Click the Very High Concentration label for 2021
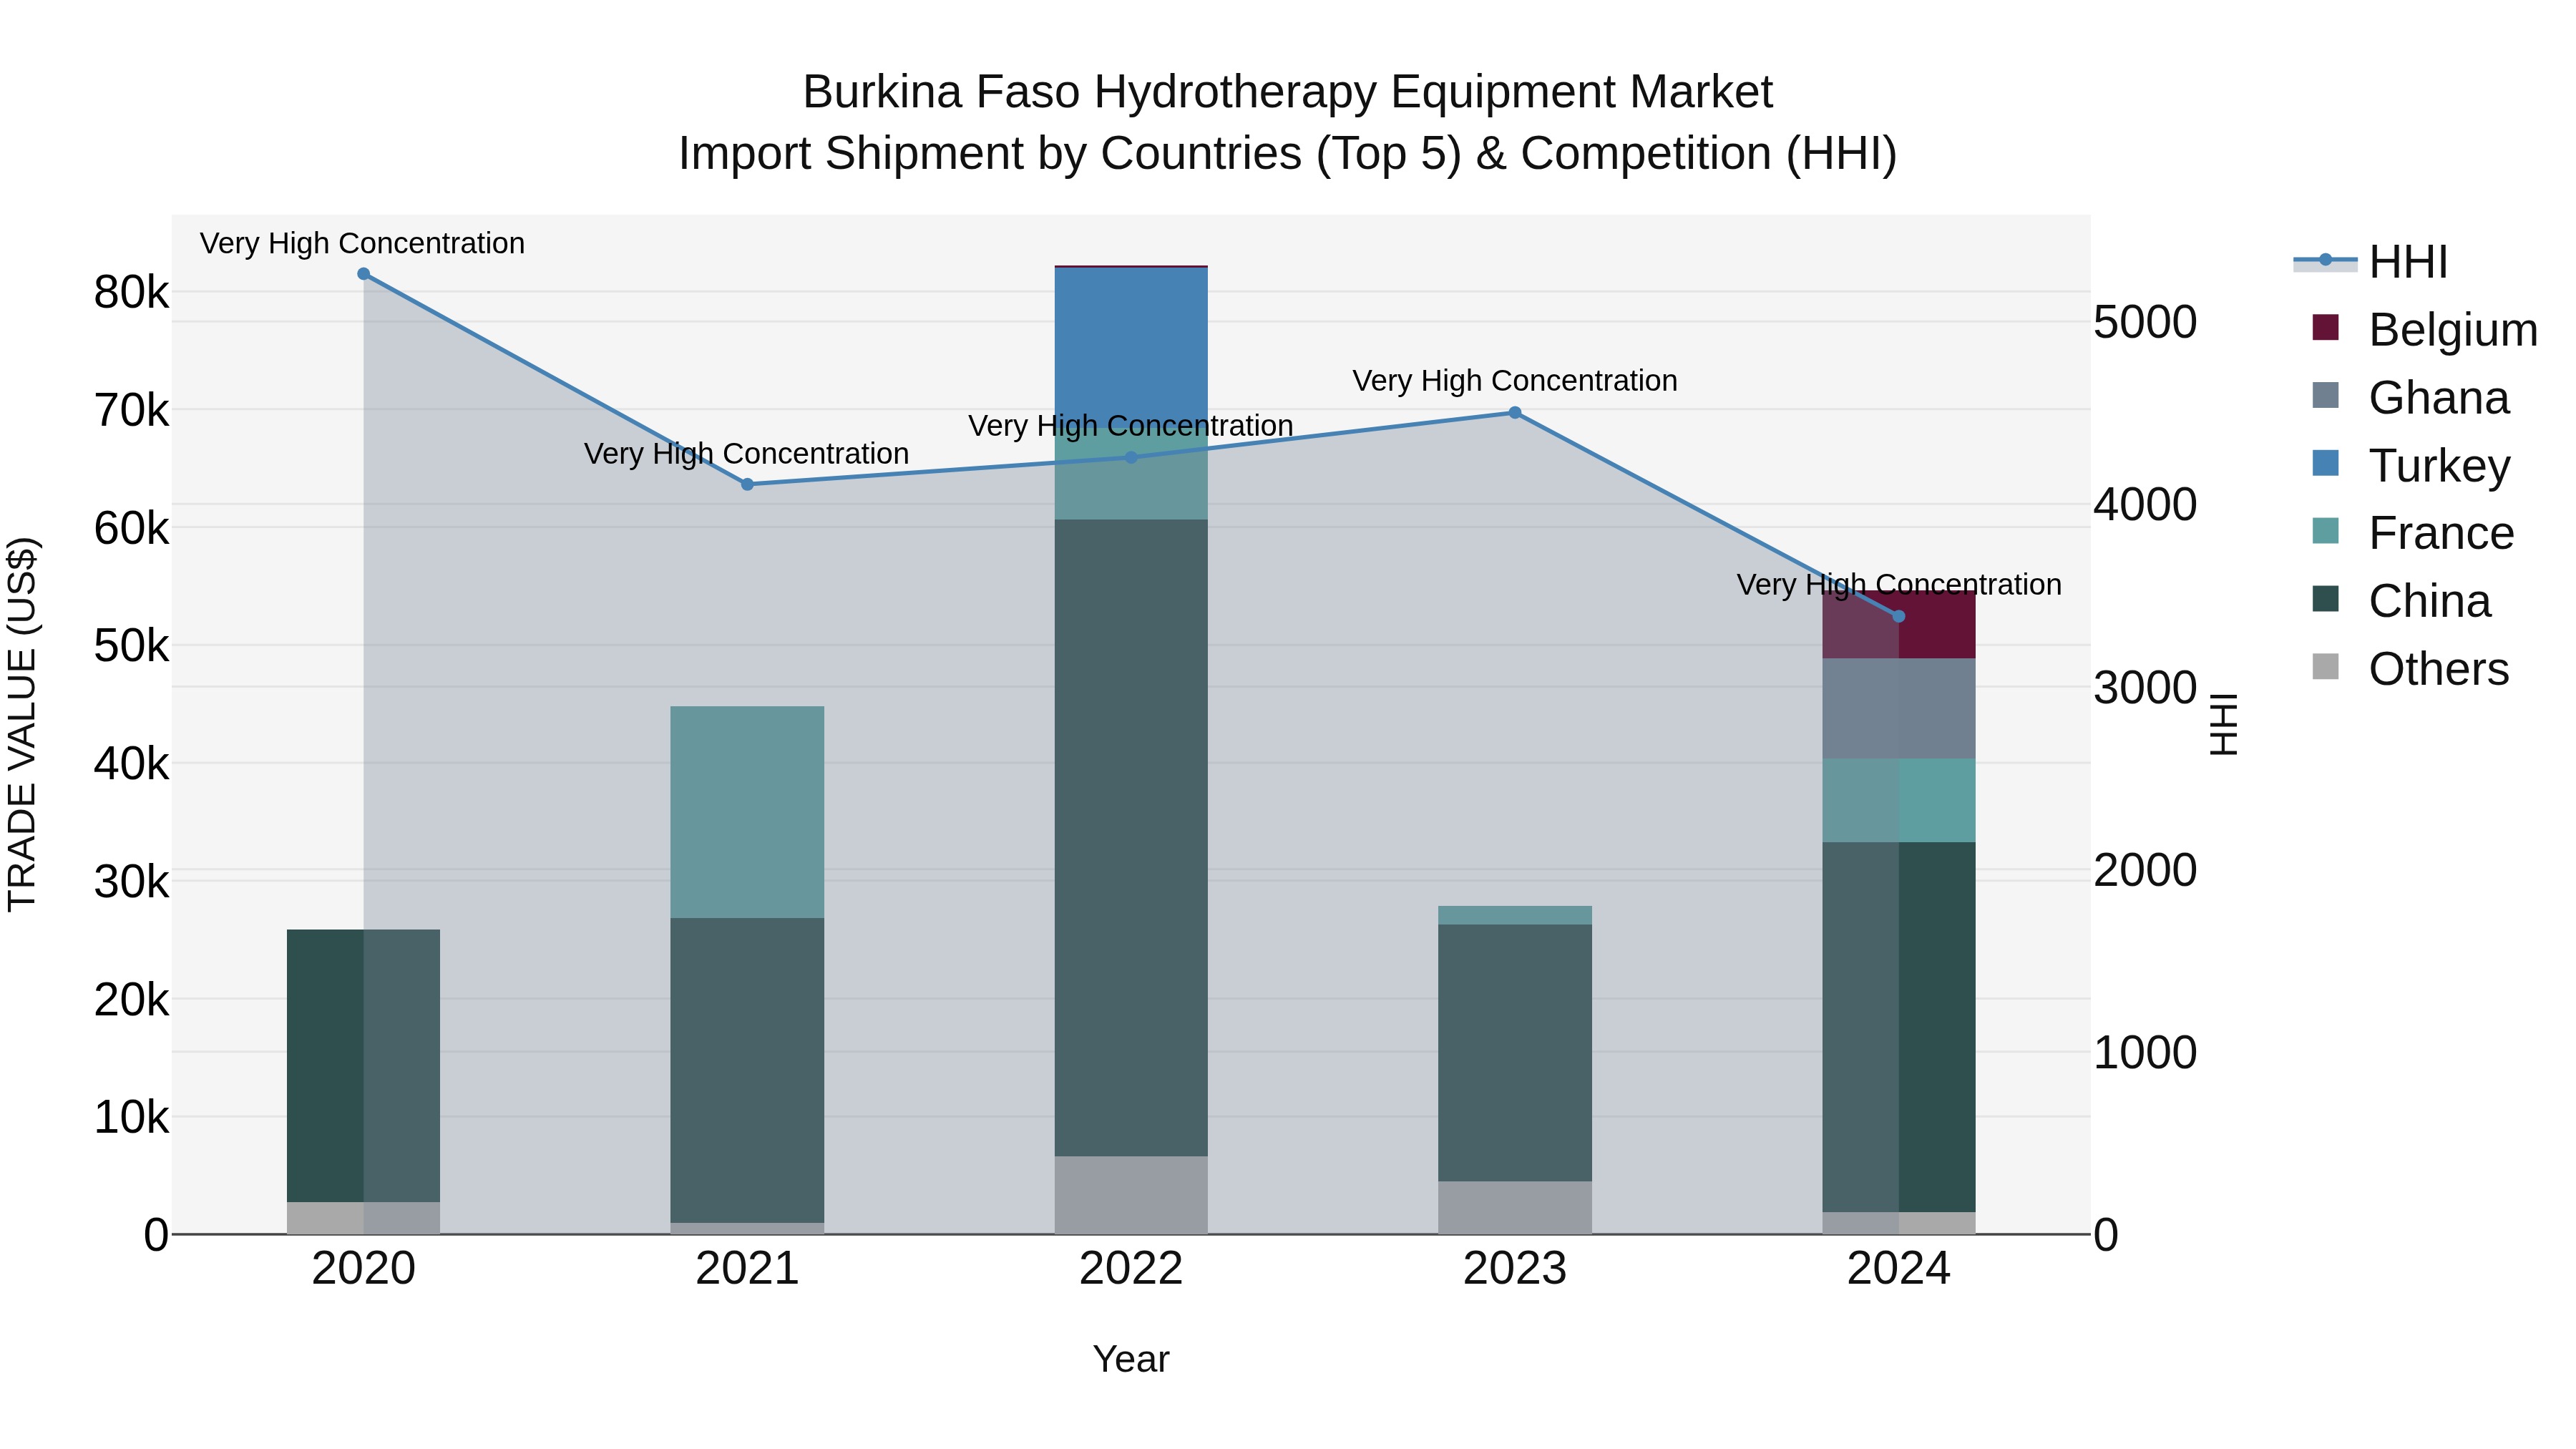Image resolution: width=2576 pixels, height=1449 pixels. click(x=747, y=453)
